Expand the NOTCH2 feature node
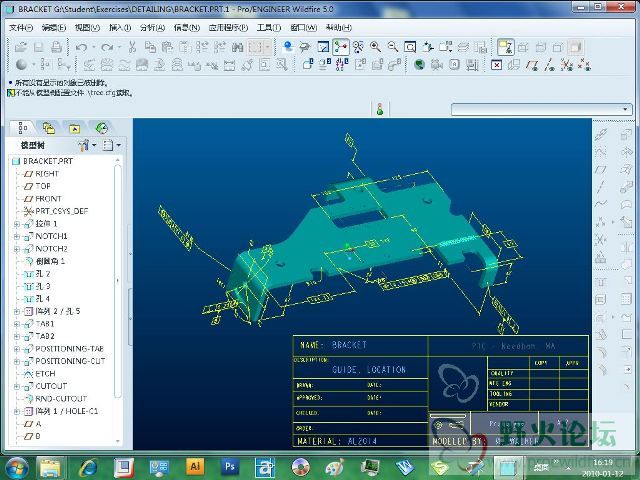 17,249
